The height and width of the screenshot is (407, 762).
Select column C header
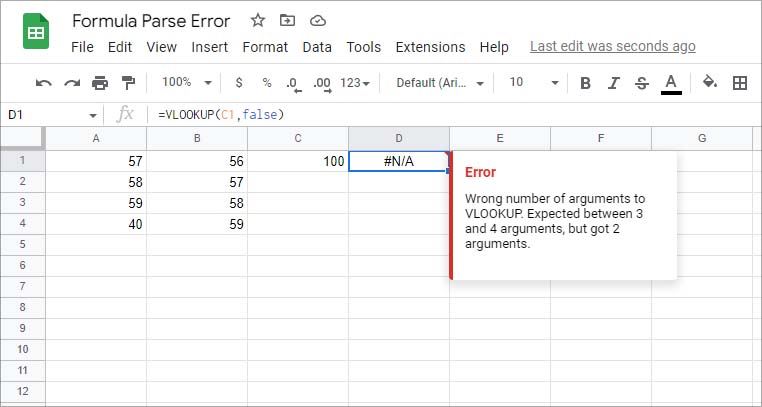click(298, 138)
